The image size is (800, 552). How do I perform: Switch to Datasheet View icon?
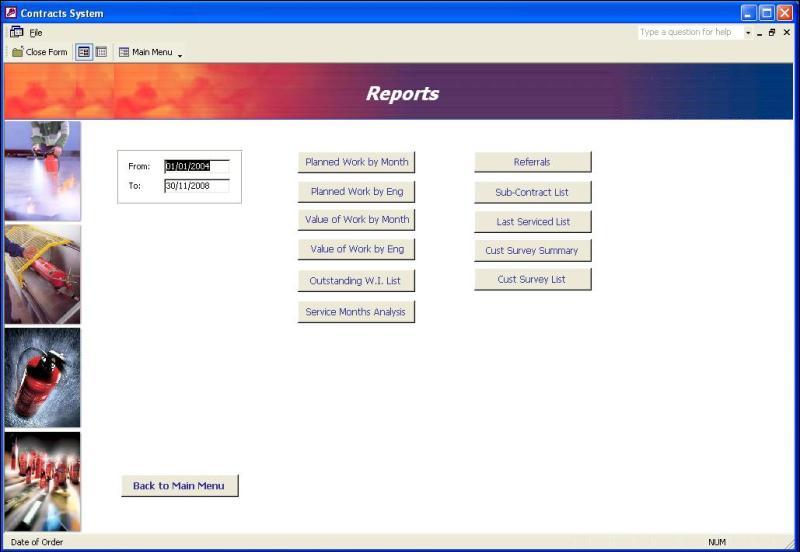pyautogui.click(x=101, y=52)
